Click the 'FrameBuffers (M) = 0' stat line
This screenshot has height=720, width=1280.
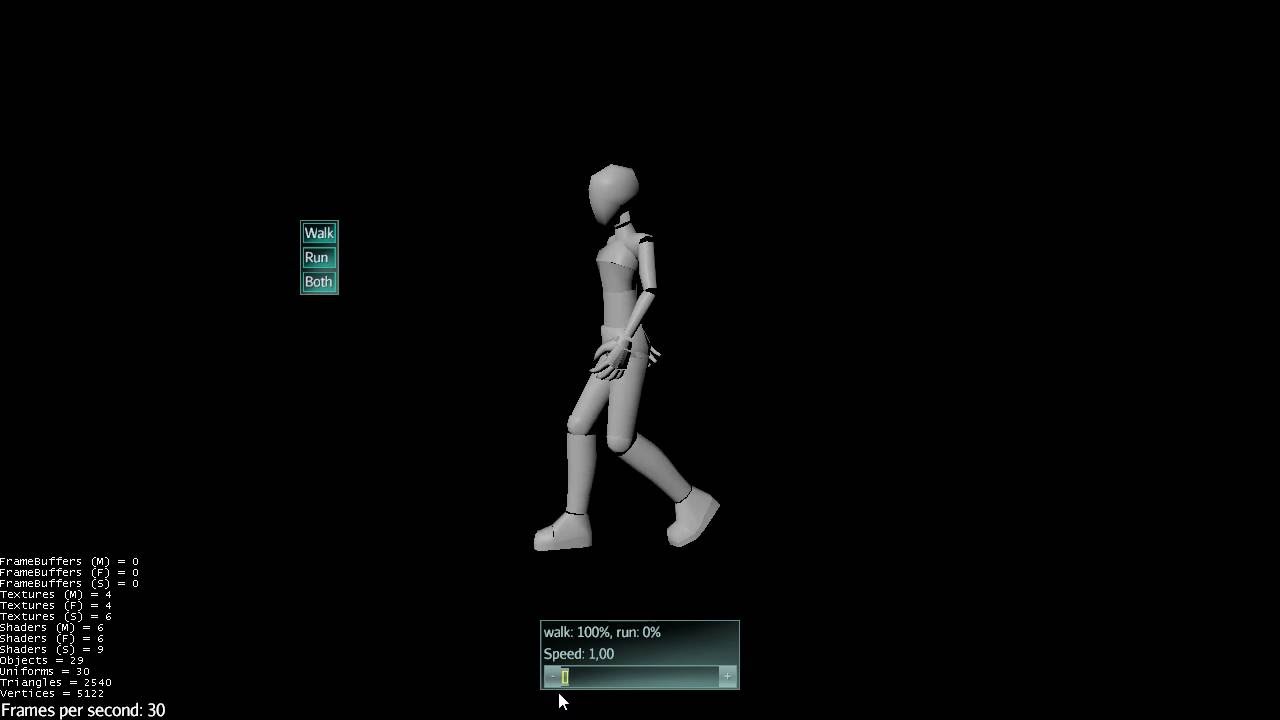tap(69, 561)
